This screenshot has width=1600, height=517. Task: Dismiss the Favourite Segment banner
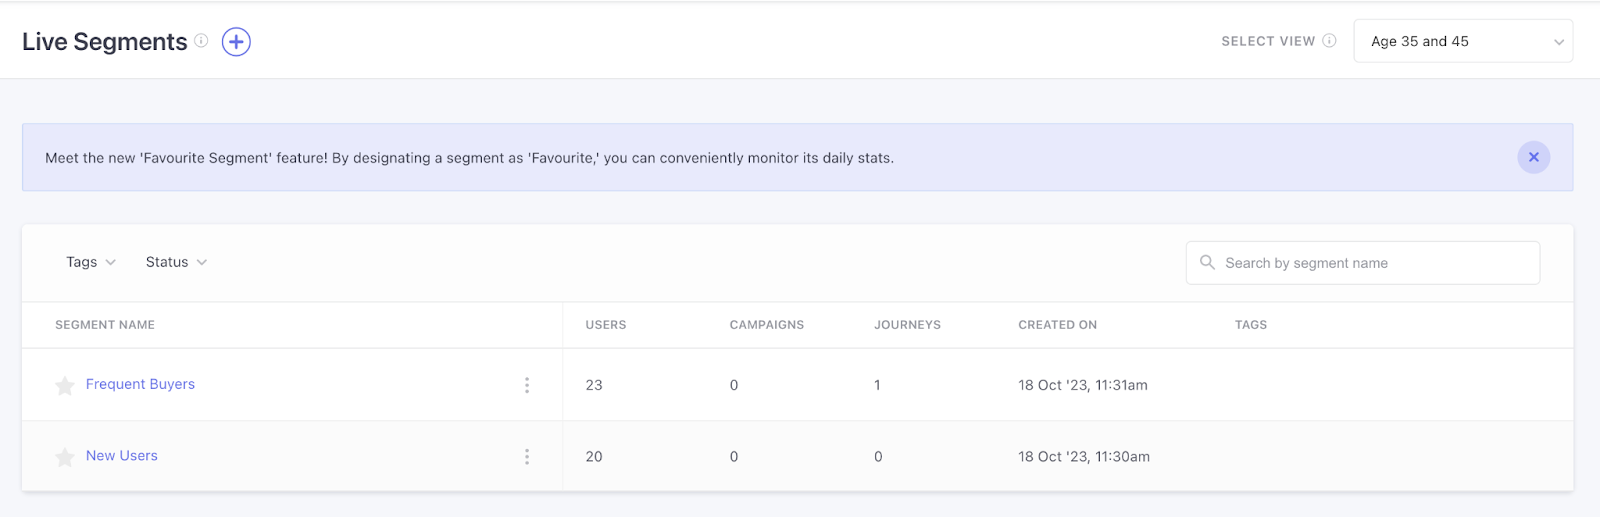coord(1533,157)
